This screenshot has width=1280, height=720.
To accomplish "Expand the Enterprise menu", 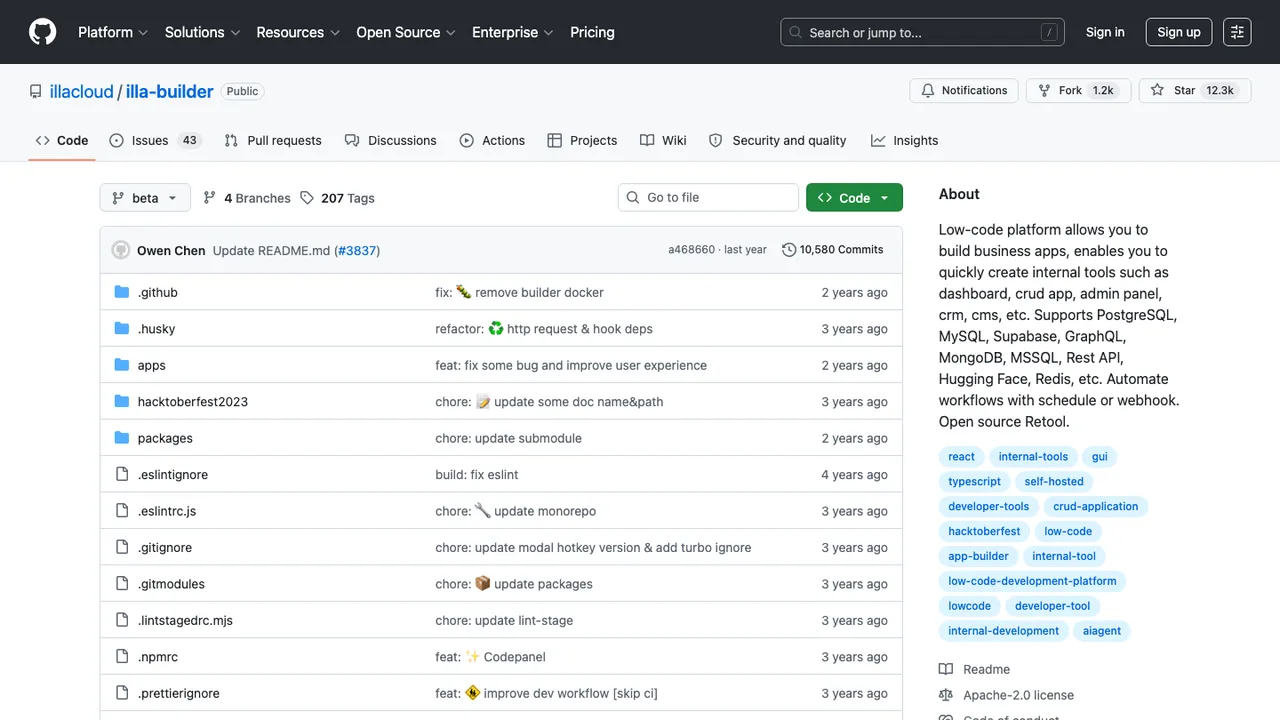I will pos(513,32).
